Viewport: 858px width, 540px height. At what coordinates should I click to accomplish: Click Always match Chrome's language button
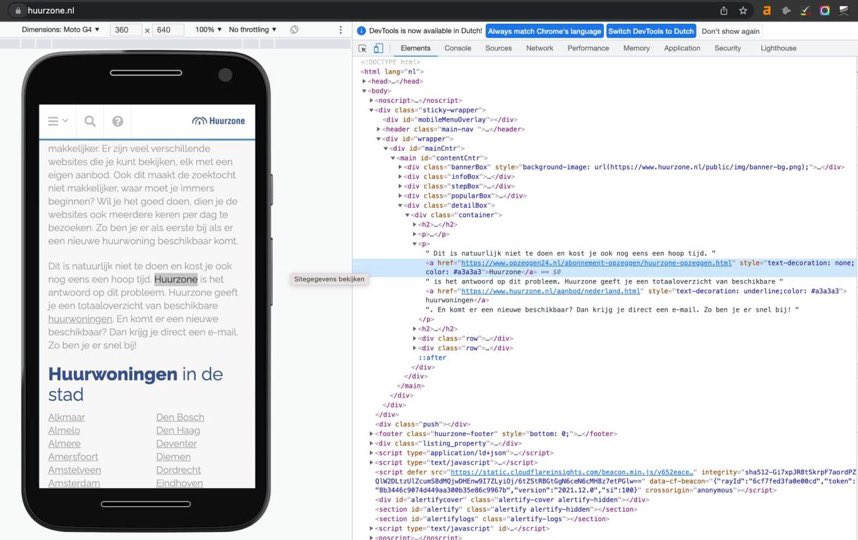tap(544, 31)
